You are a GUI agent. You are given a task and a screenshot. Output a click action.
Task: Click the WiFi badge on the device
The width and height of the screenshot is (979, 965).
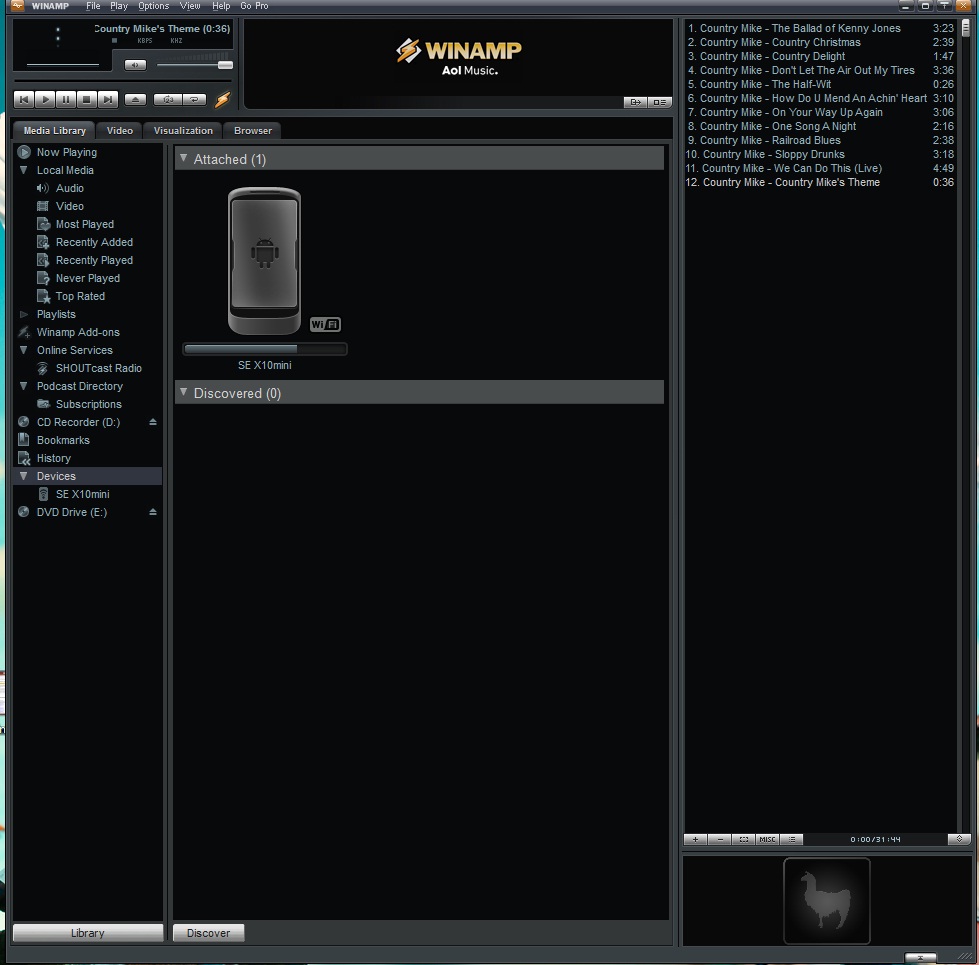click(325, 325)
